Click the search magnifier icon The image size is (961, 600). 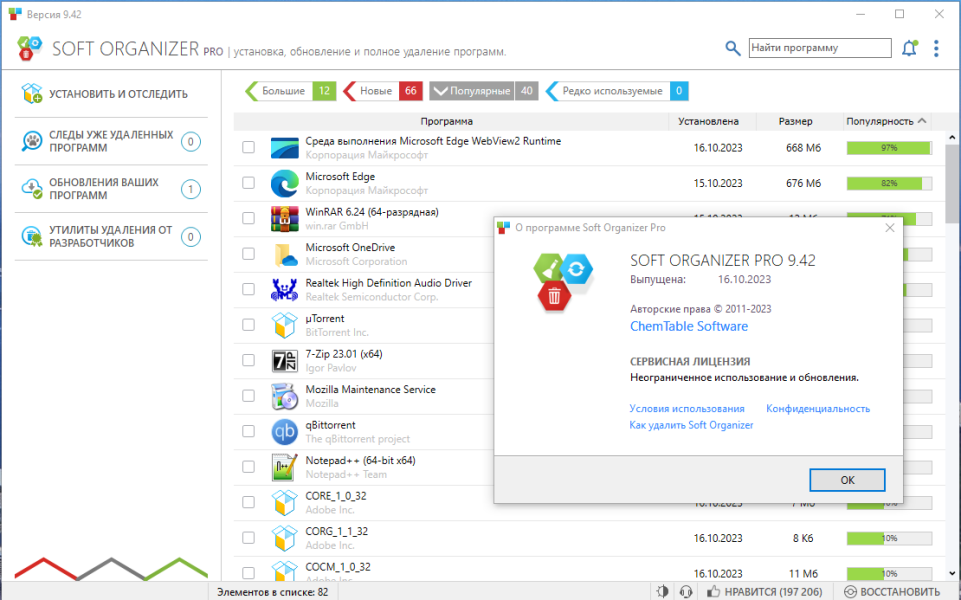(x=732, y=48)
